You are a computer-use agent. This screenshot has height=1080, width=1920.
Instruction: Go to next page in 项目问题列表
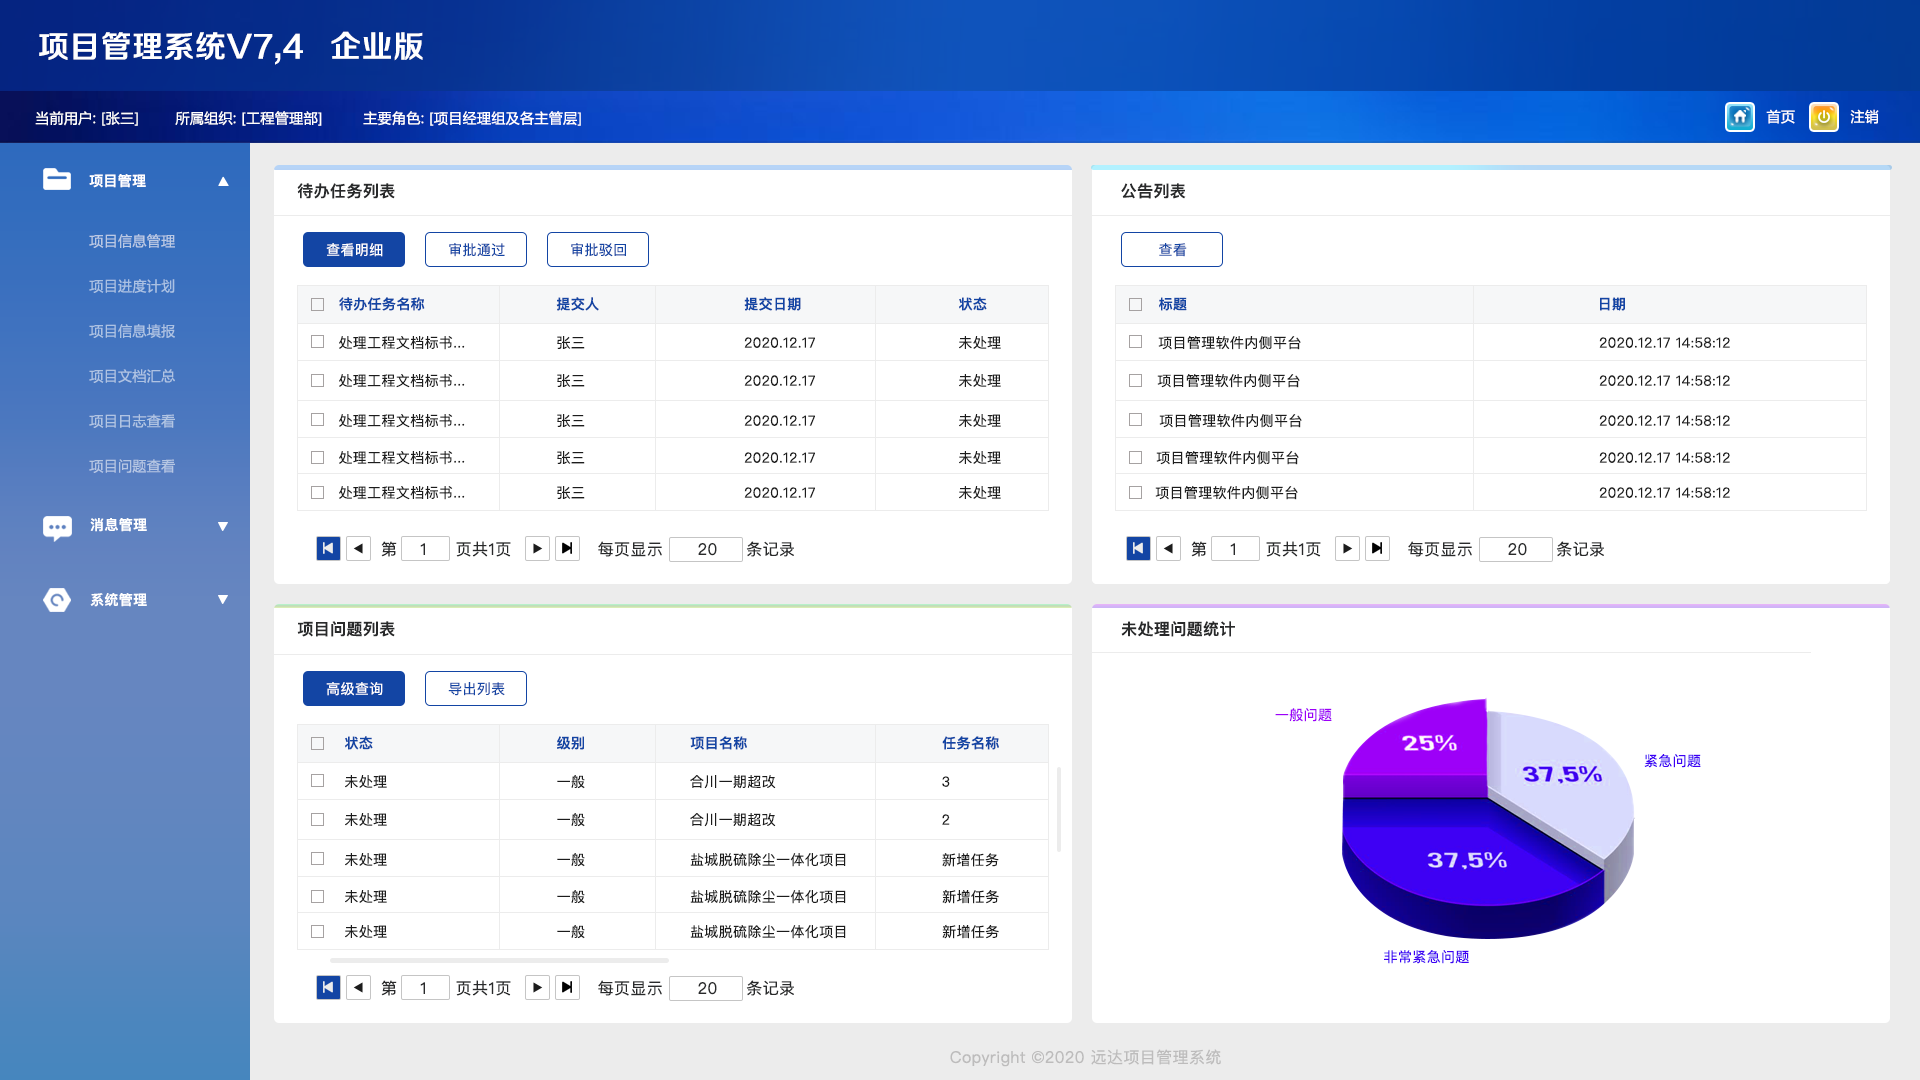(537, 988)
